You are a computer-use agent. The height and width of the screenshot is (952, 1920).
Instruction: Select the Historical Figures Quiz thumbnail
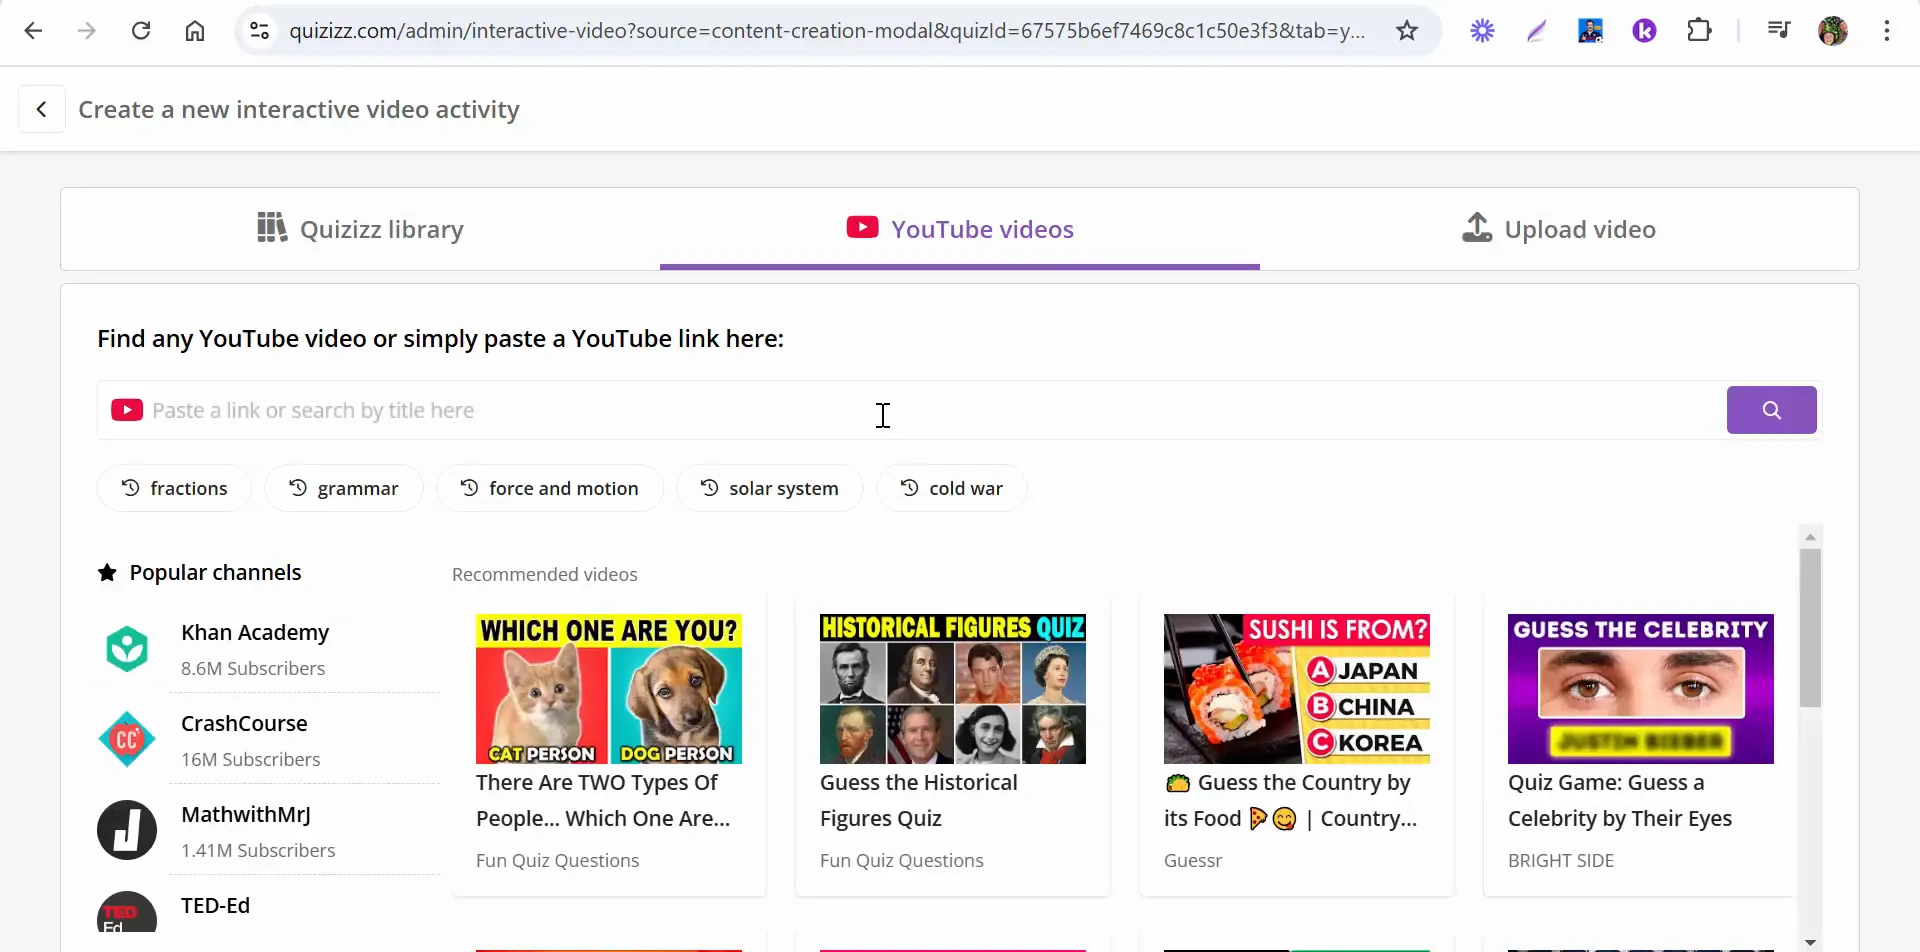pos(953,689)
